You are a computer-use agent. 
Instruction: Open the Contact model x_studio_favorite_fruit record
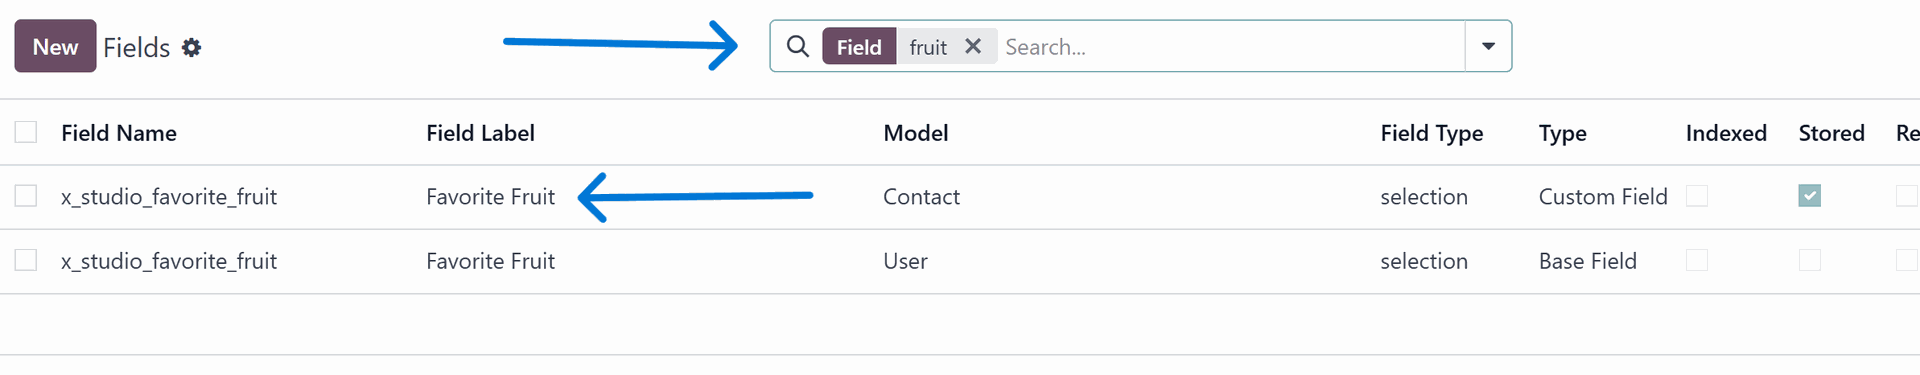tap(169, 197)
